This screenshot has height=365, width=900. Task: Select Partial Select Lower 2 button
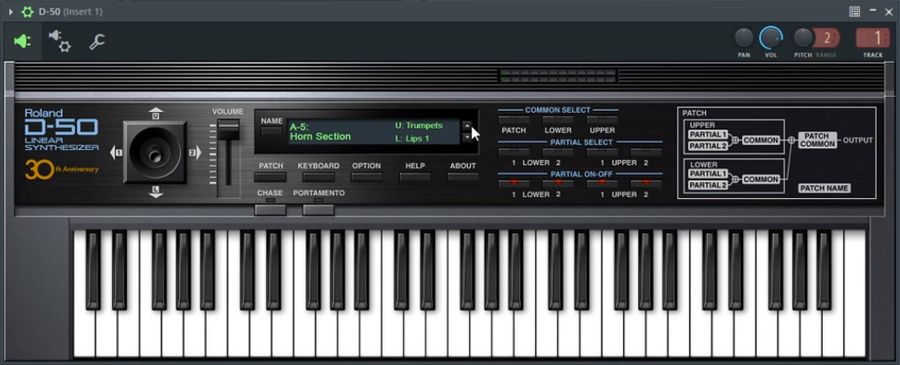558,152
